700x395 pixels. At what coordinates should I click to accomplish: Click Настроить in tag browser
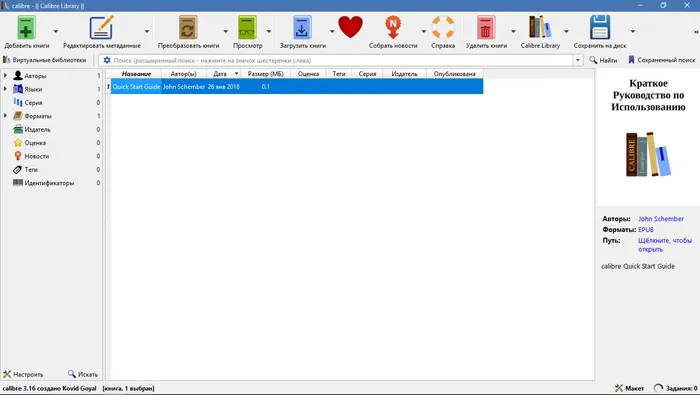click(23, 374)
